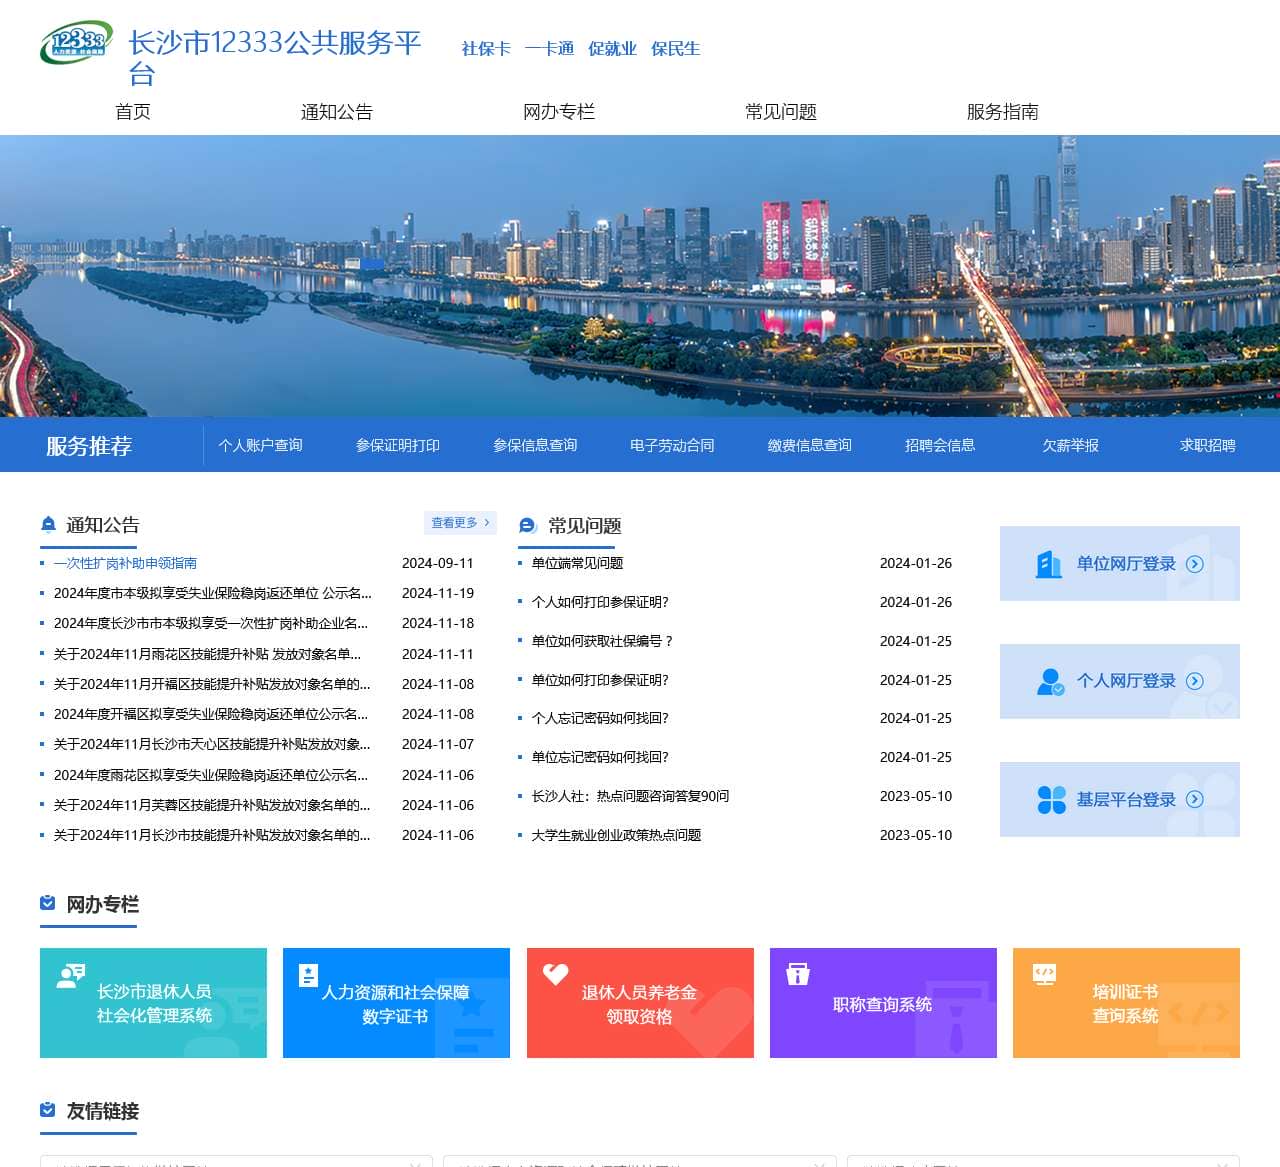Click the icon on 长沙市退休人员 card
1280x1167 pixels.
[70, 976]
